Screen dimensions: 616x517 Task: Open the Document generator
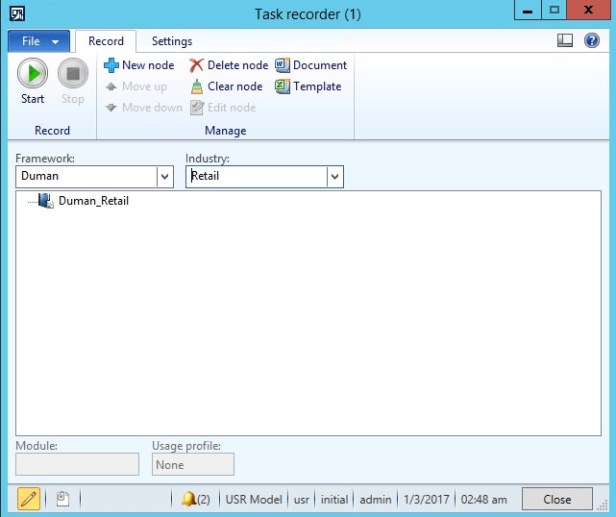[311, 65]
